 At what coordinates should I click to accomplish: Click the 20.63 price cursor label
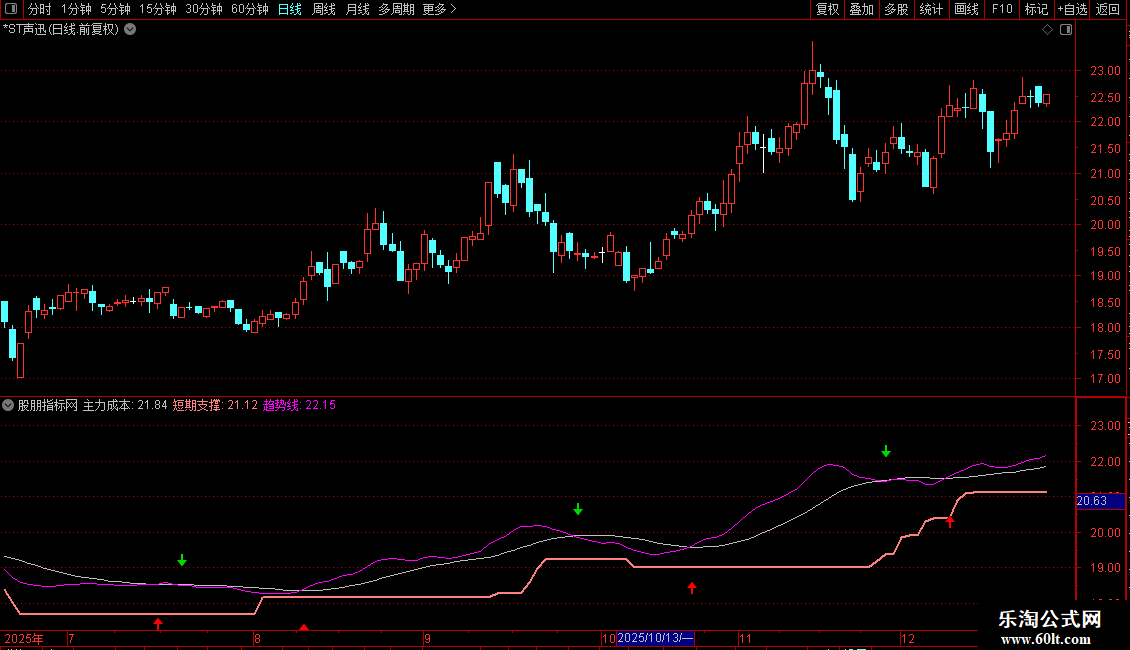tap(1100, 501)
